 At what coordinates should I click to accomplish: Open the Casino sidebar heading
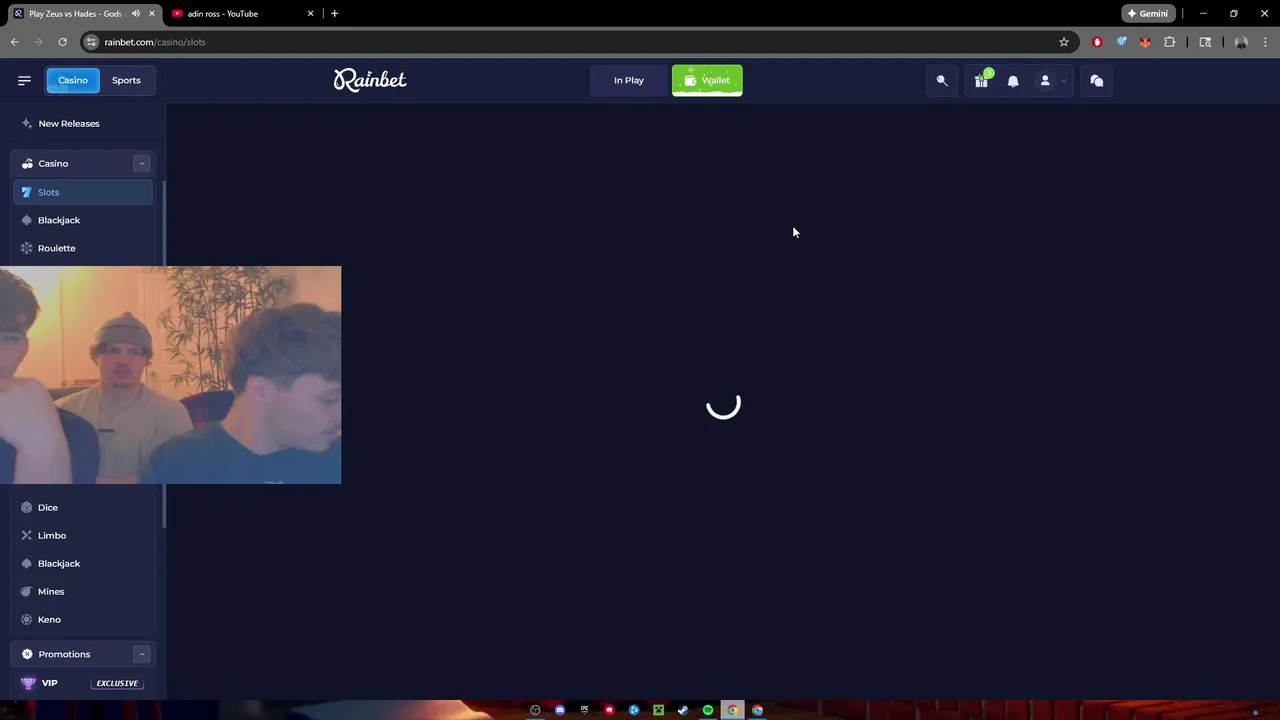53,163
